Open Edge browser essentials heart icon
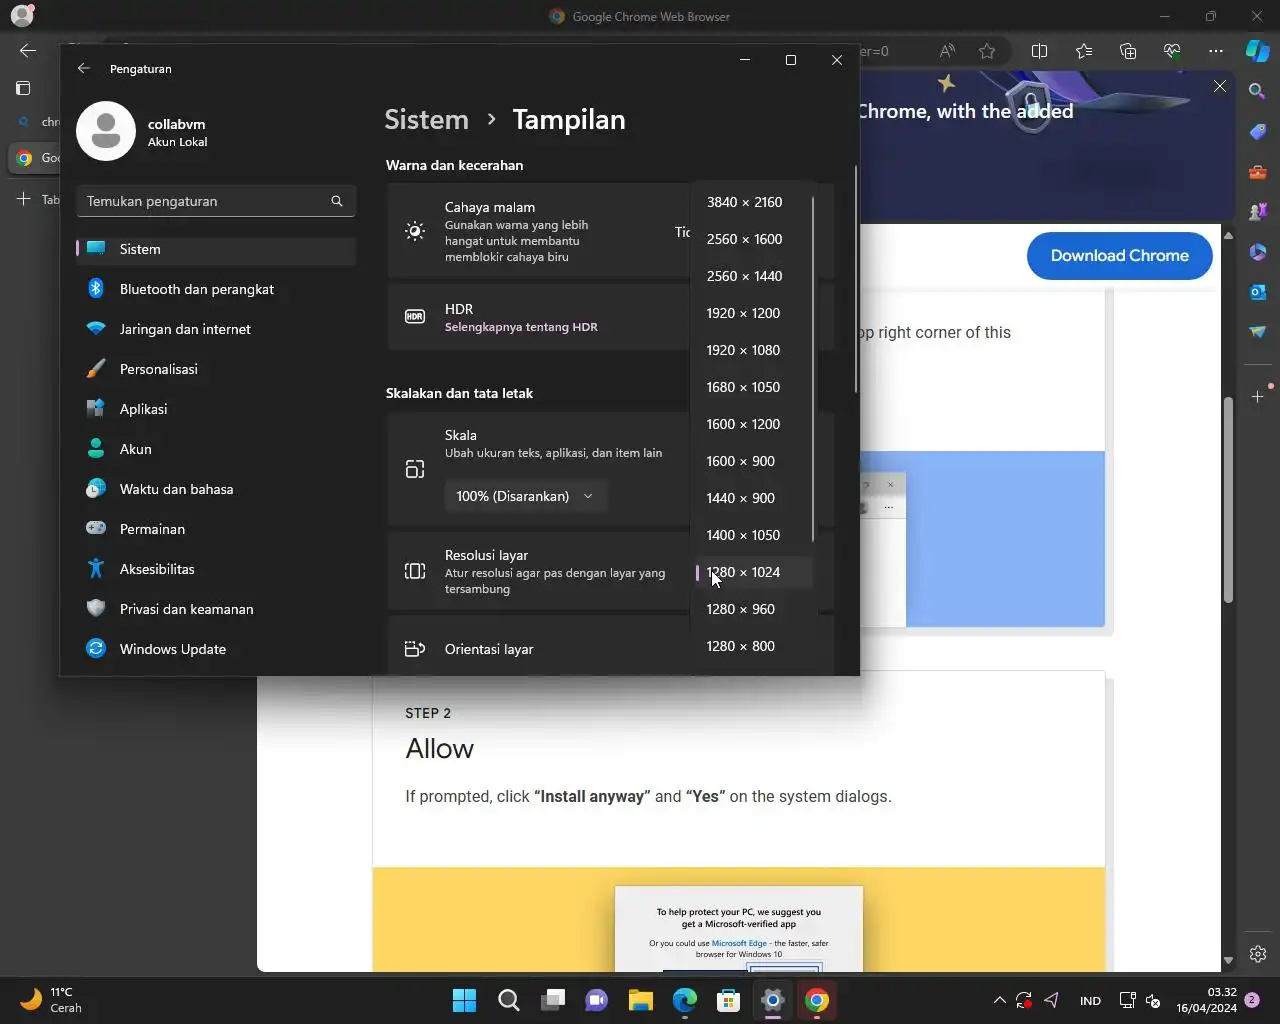Screen dimensions: 1280x1024 pos(1172,51)
